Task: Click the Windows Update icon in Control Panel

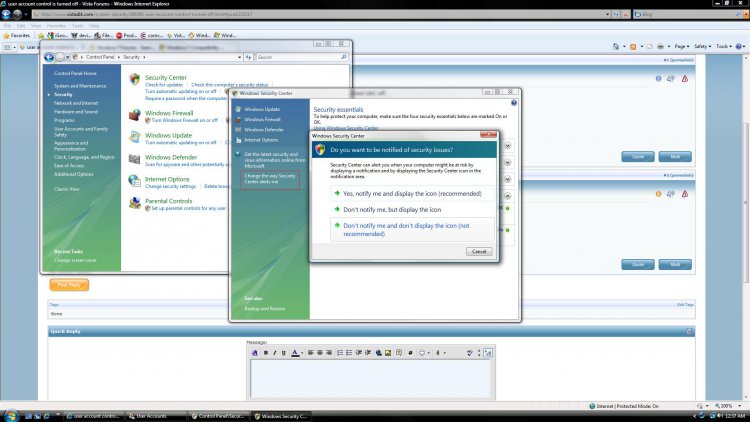Action: click(x=134, y=137)
